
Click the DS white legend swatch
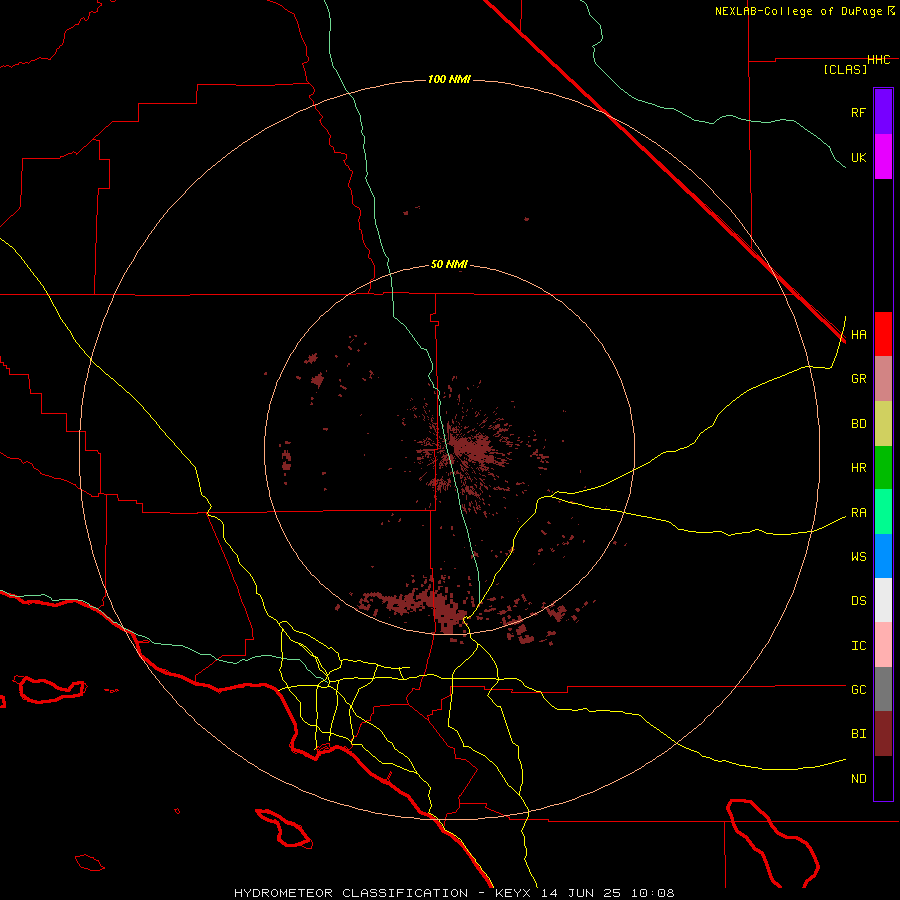tap(883, 600)
